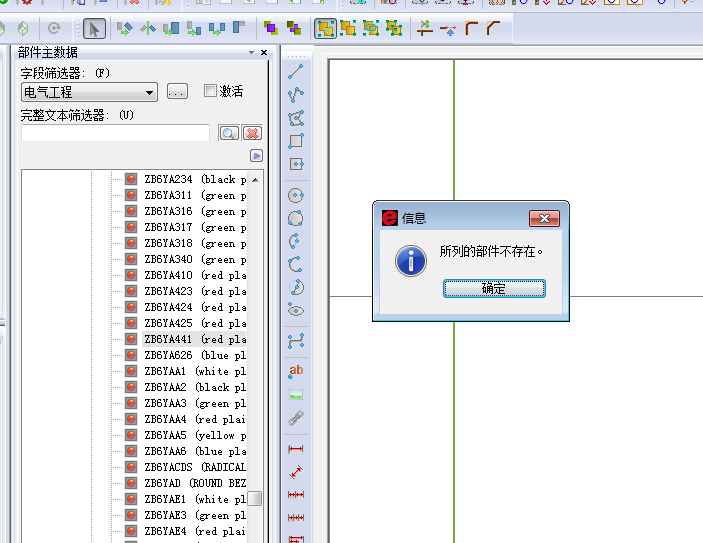Select the Line drawing tool

click(x=295, y=71)
